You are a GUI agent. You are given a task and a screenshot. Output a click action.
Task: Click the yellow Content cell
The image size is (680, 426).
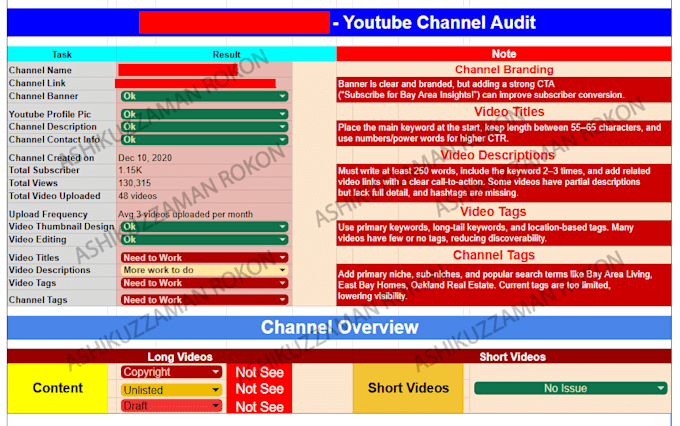(x=57, y=388)
